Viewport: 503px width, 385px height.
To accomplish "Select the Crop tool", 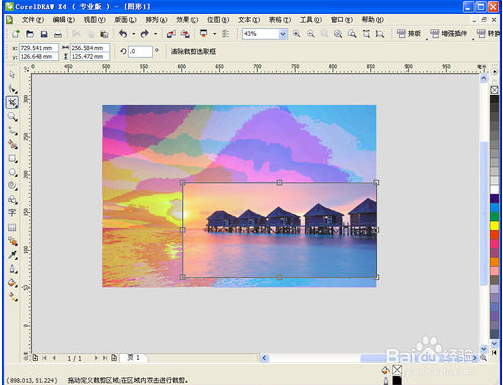I will (x=12, y=102).
